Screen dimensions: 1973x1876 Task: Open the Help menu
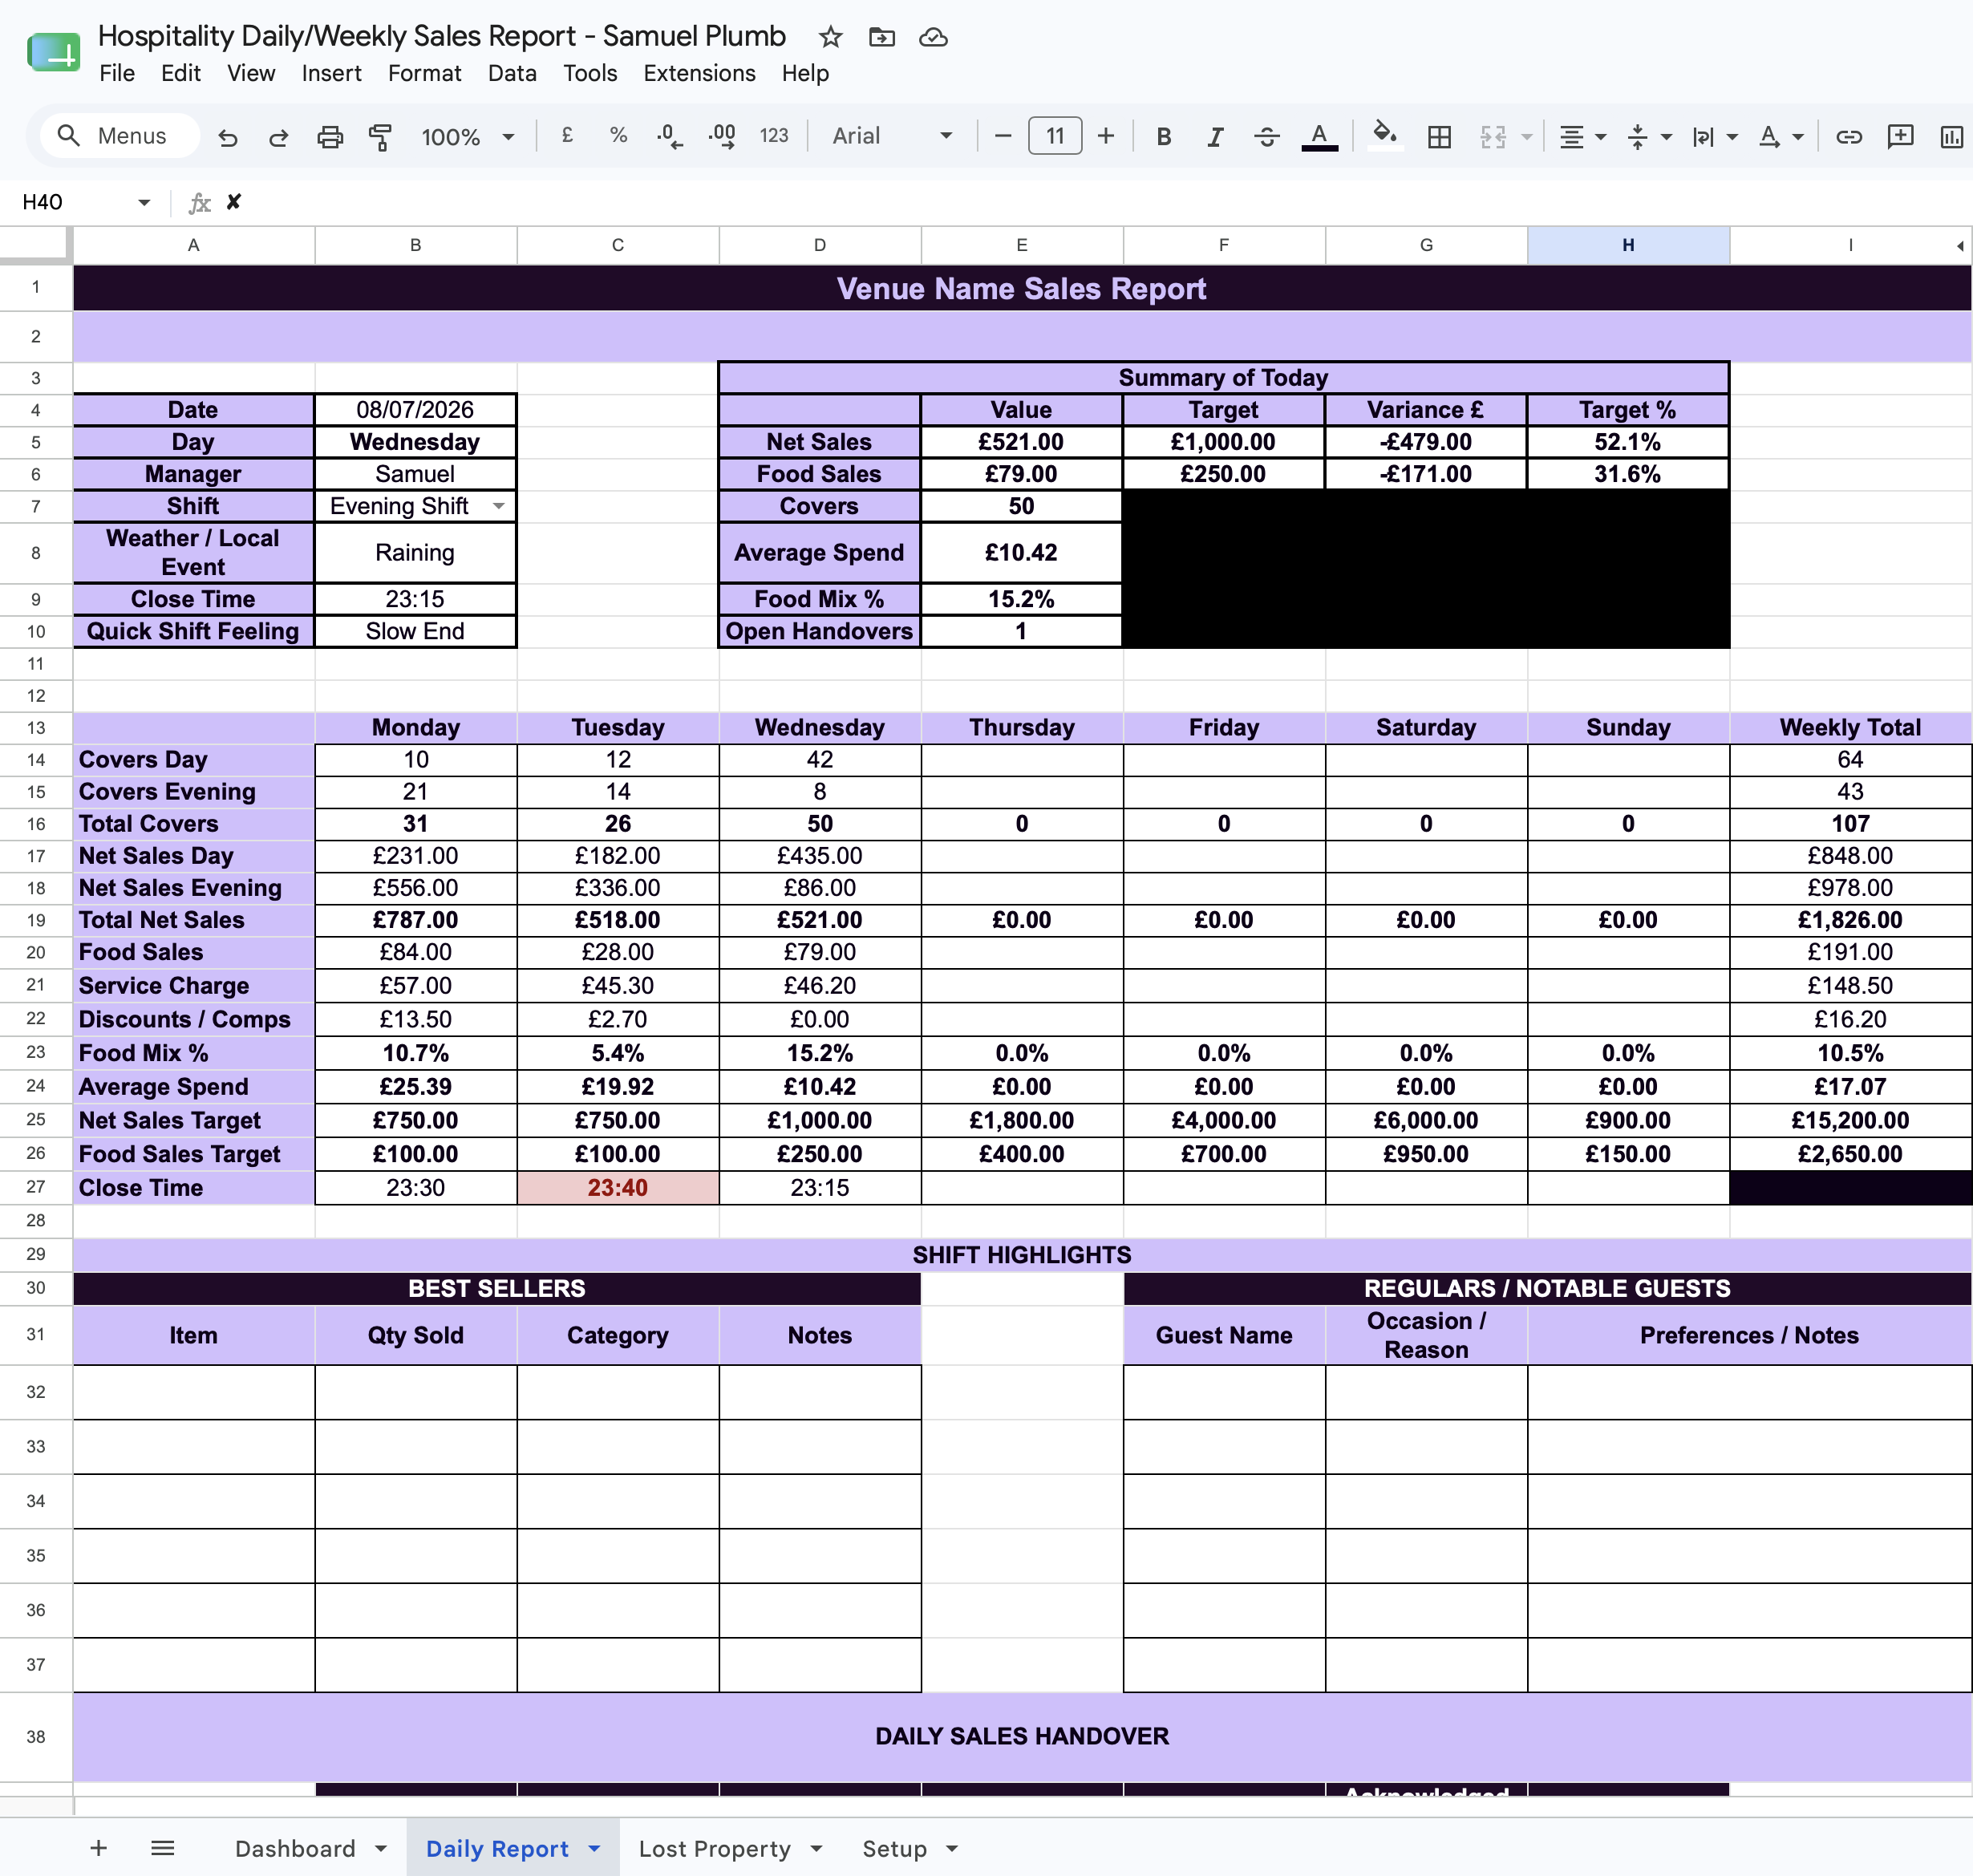coord(805,73)
